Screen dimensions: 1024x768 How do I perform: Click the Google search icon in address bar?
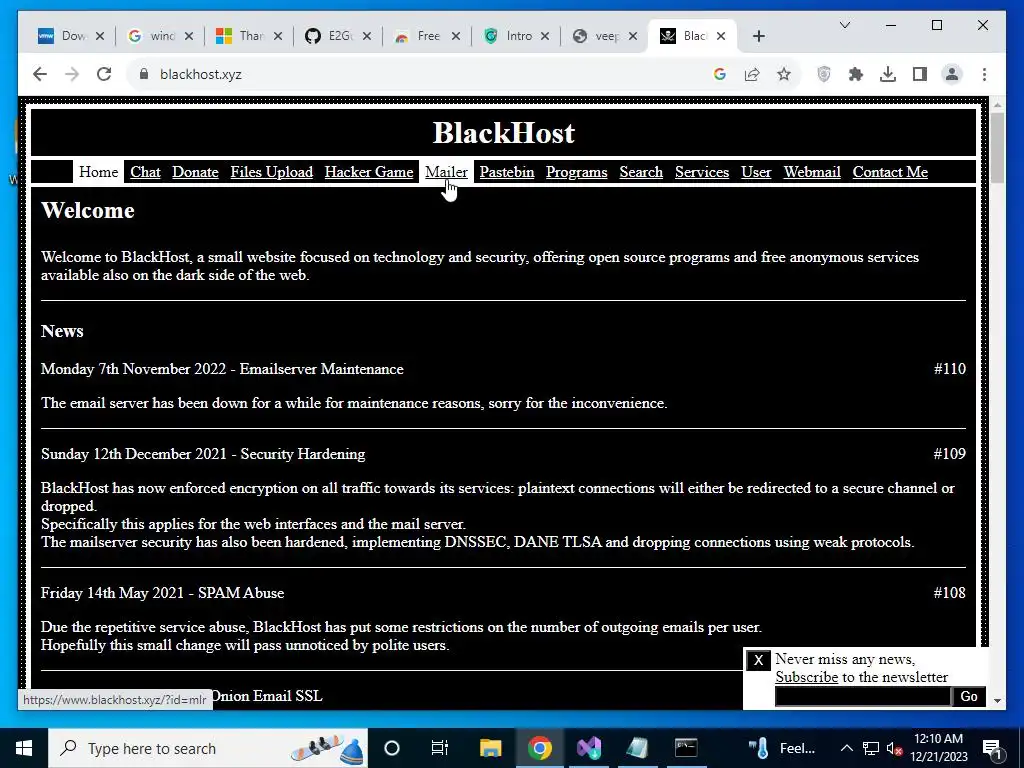(720, 74)
